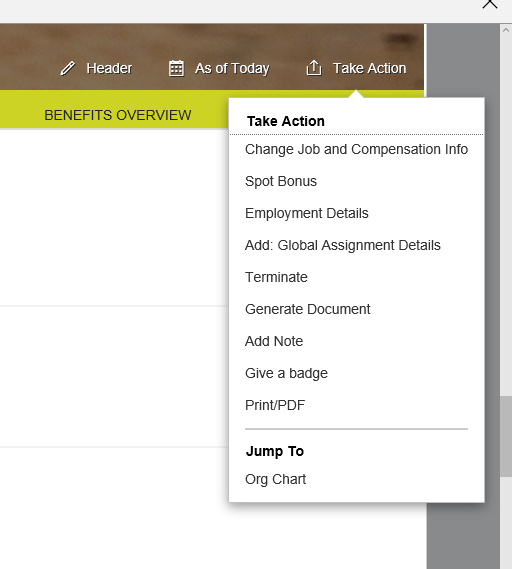
Task: Choose Spot Bonus from menu
Action: point(281,181)
